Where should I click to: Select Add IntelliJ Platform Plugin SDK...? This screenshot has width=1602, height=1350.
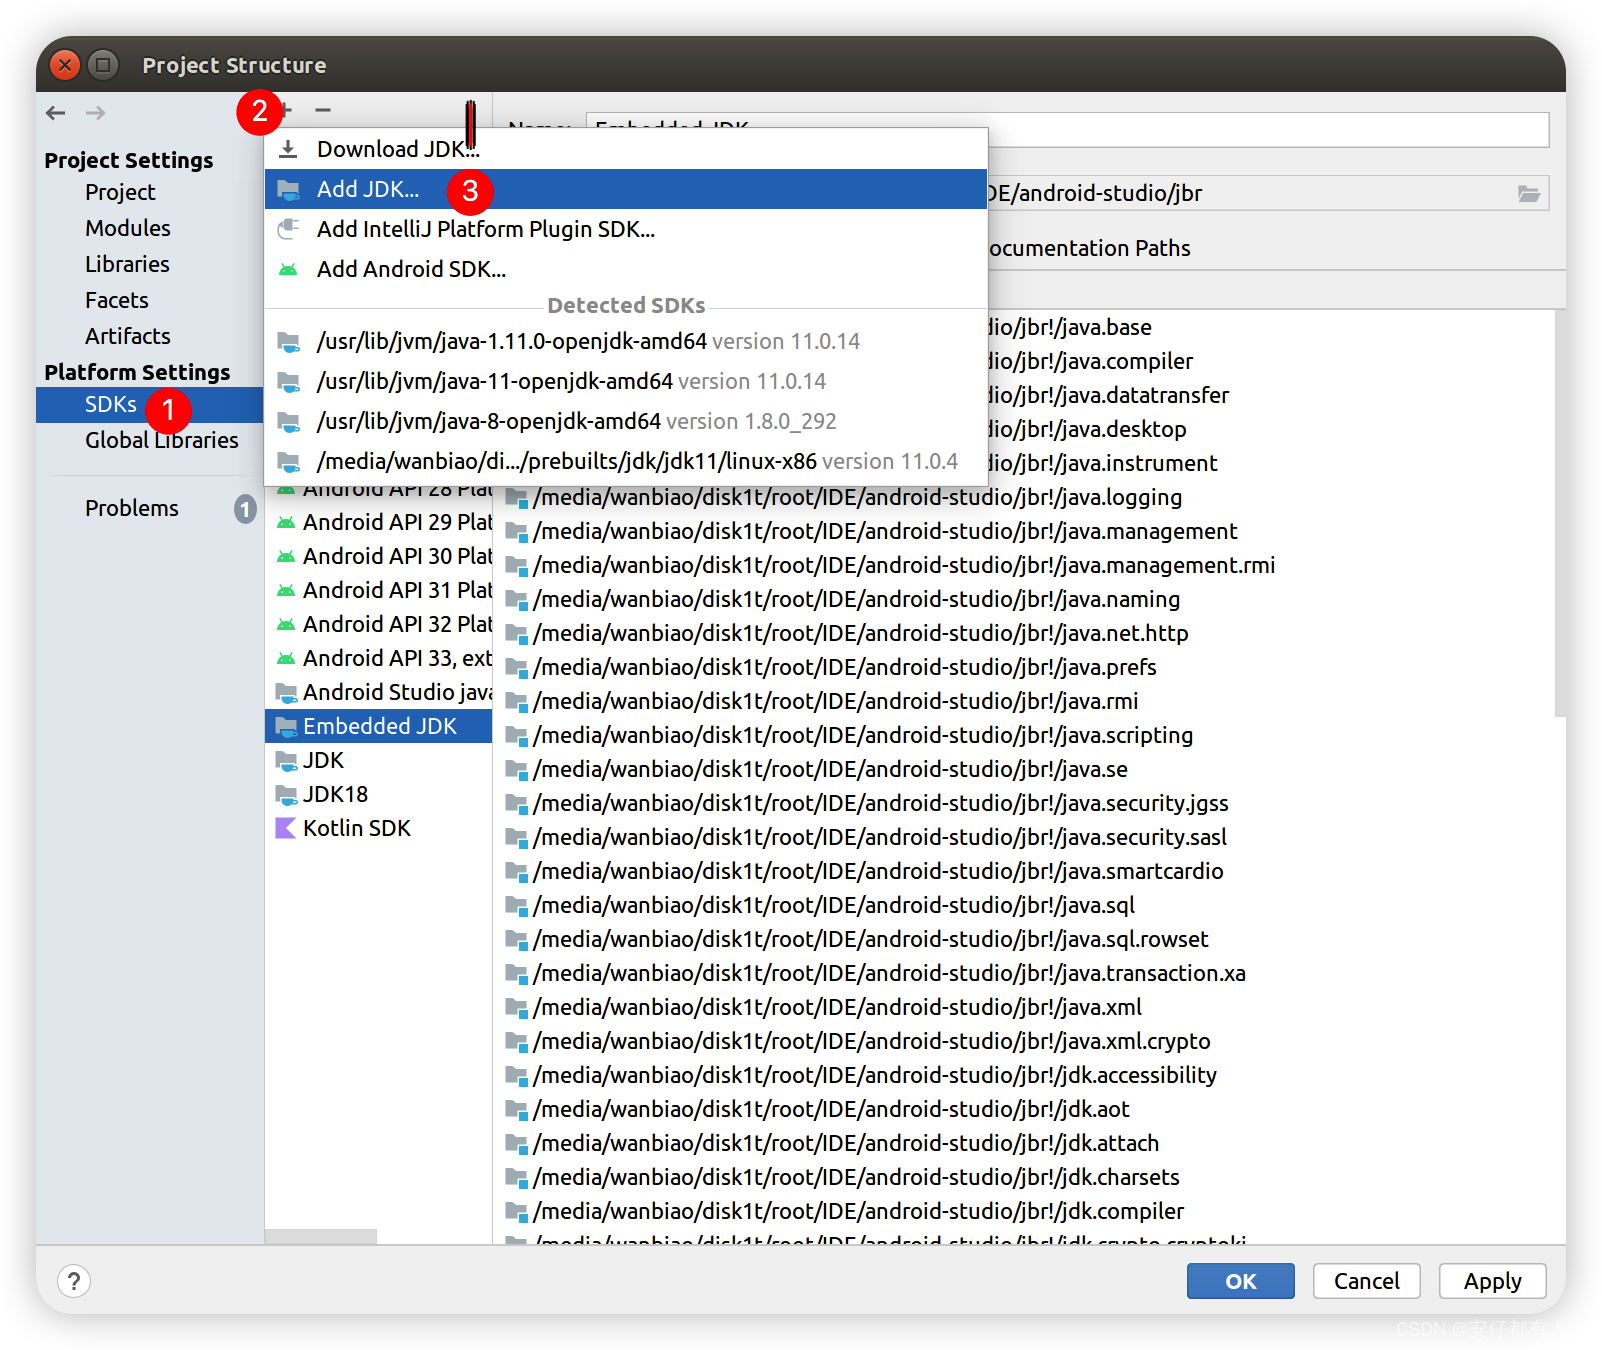(x=626, y=229)
